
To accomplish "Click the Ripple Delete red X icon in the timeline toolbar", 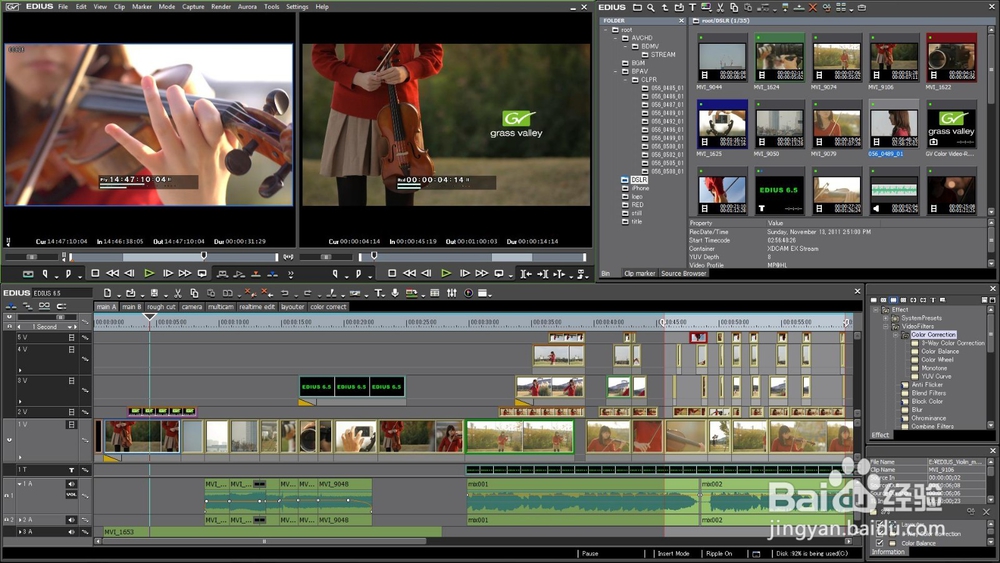I will (x=266, y=293).
